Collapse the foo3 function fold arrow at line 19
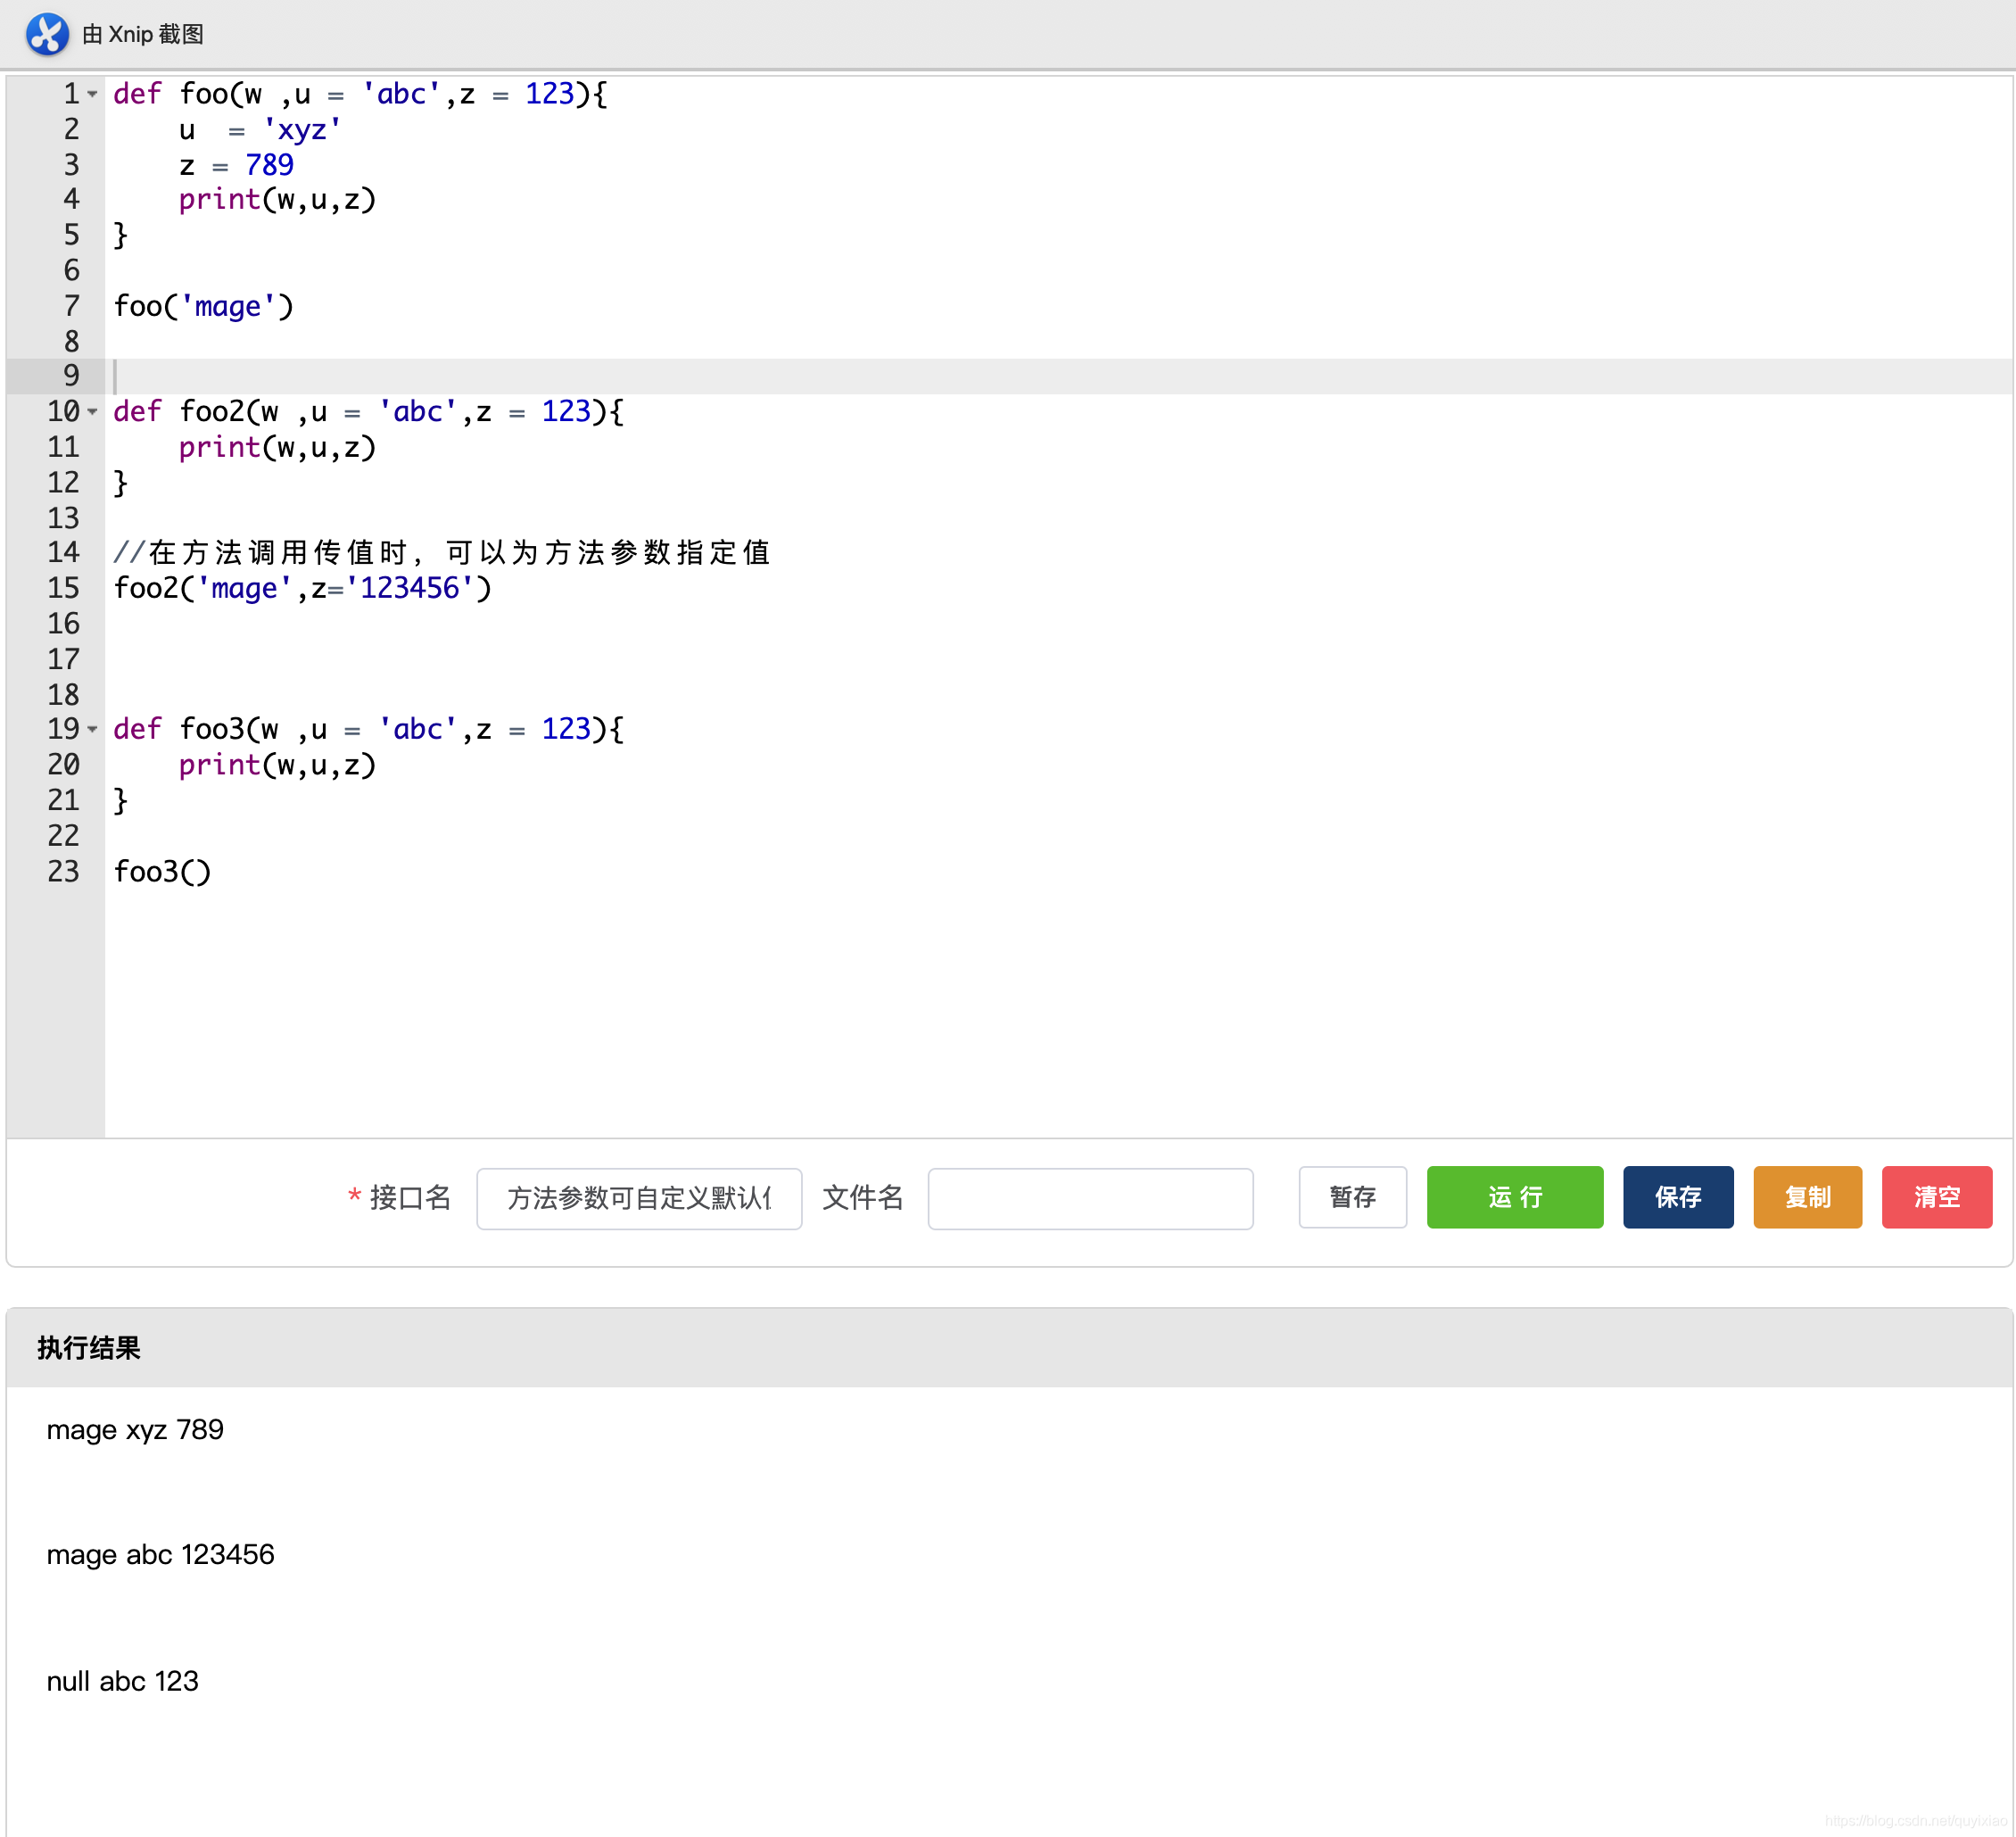This screenshot has height=1837, width=2016. pos(92,729)
